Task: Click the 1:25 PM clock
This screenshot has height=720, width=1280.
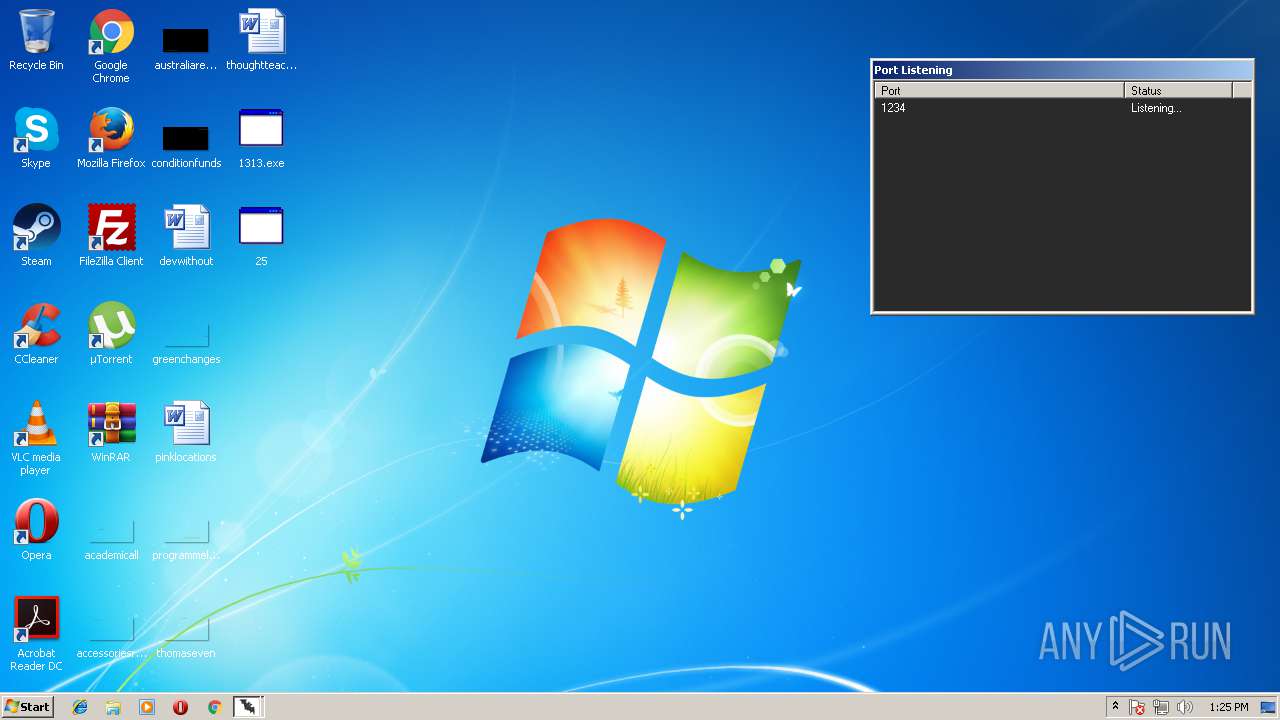Action: coord(1228,707)
